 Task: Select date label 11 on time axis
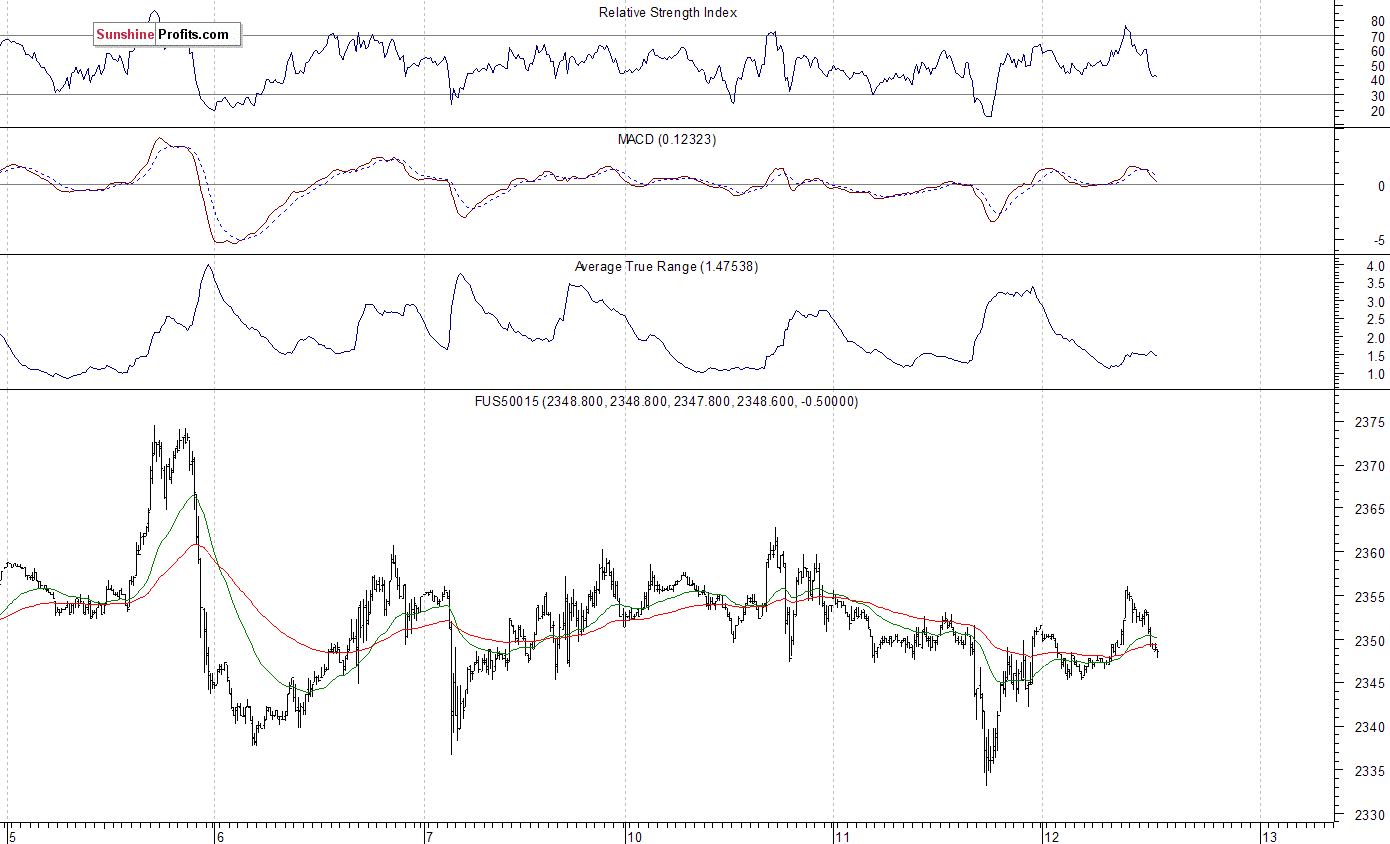tap(843, 836)
